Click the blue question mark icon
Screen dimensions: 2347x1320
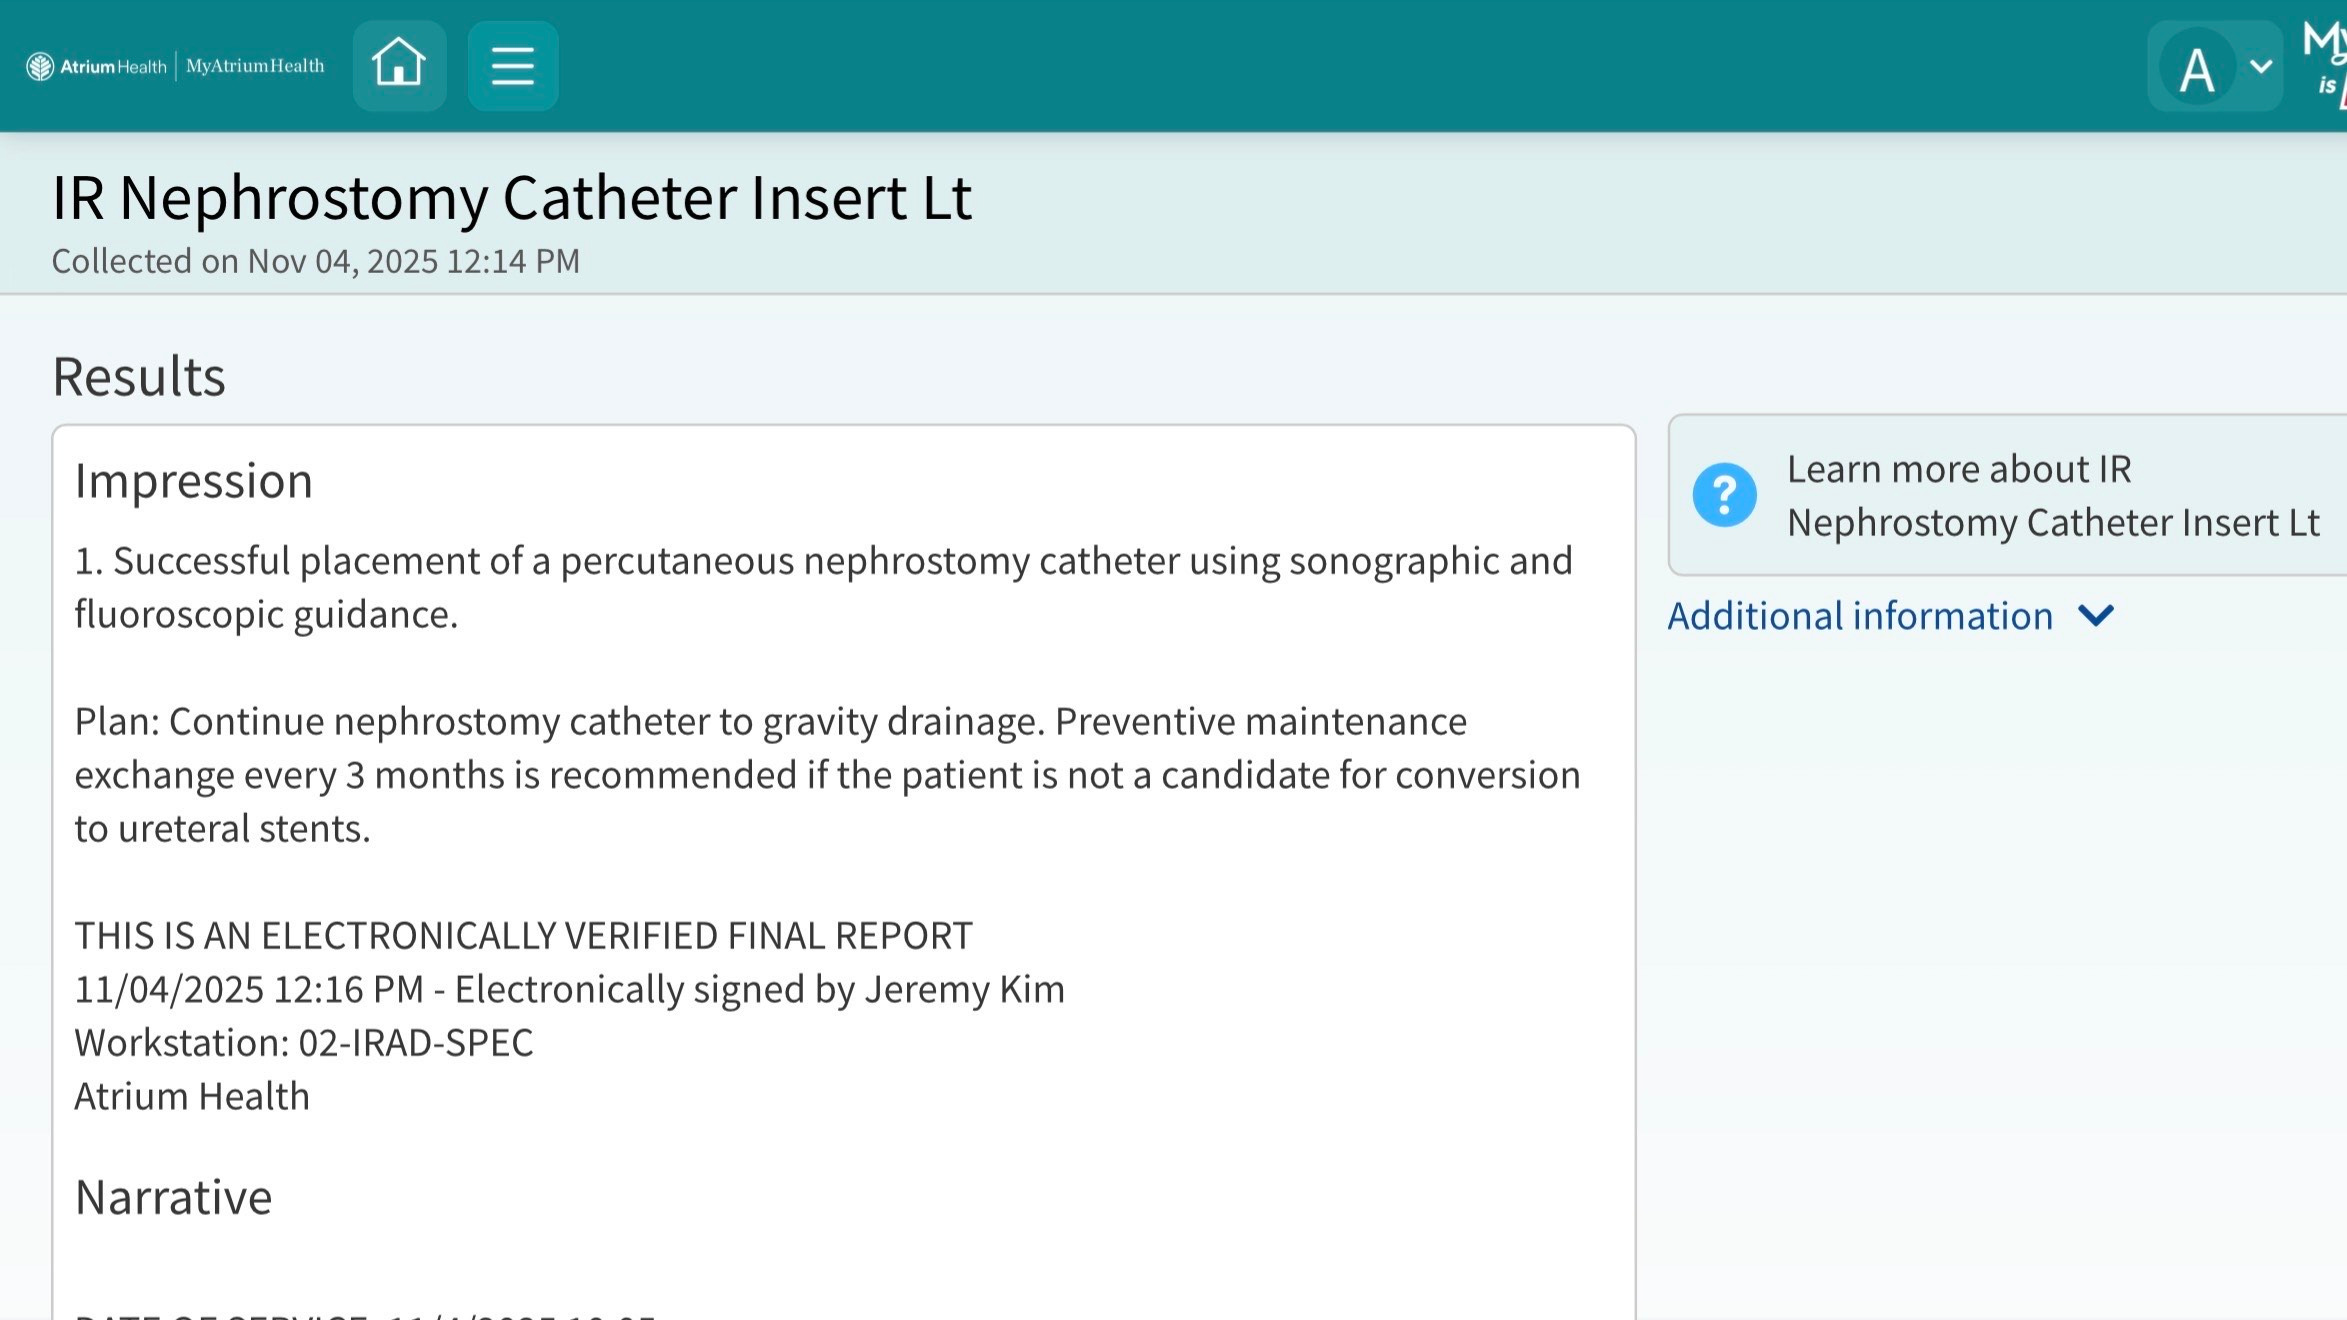pos(1724,495)
